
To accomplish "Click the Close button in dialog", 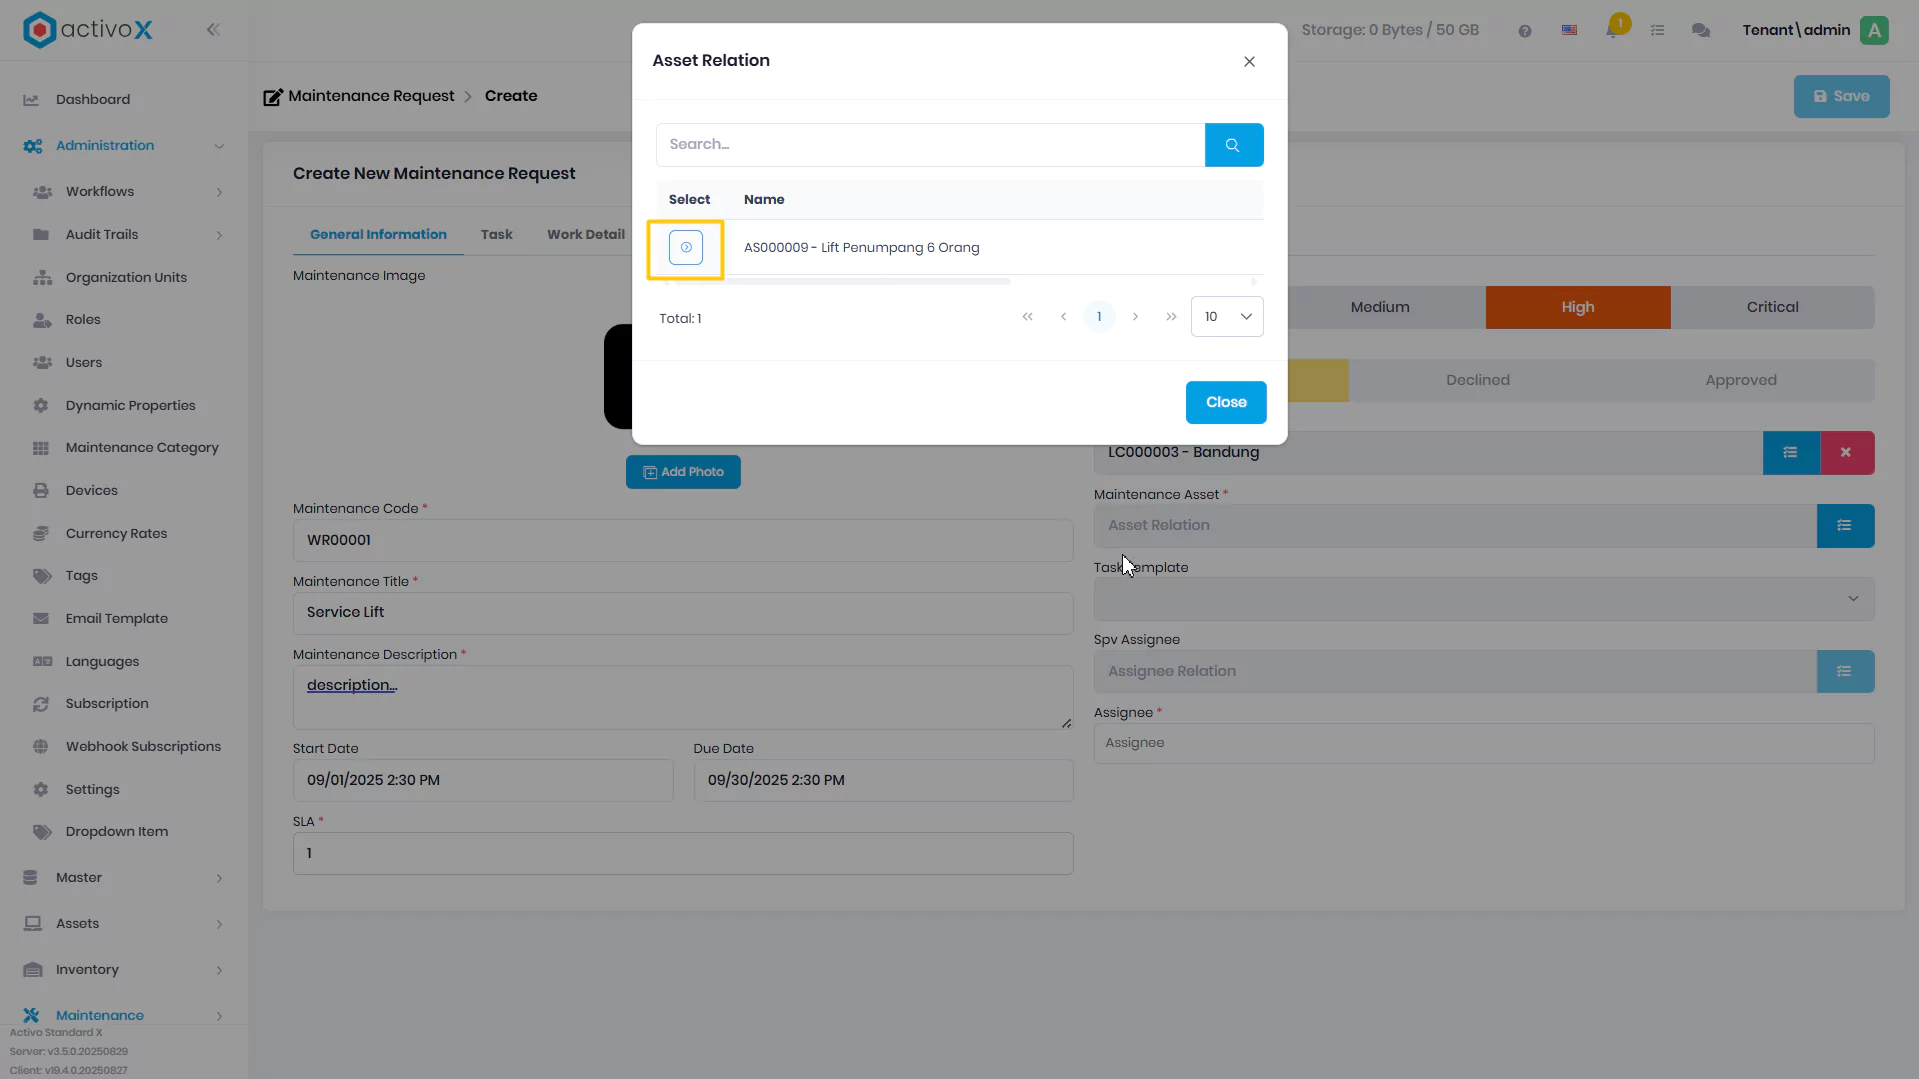I will click(1226, 403).
